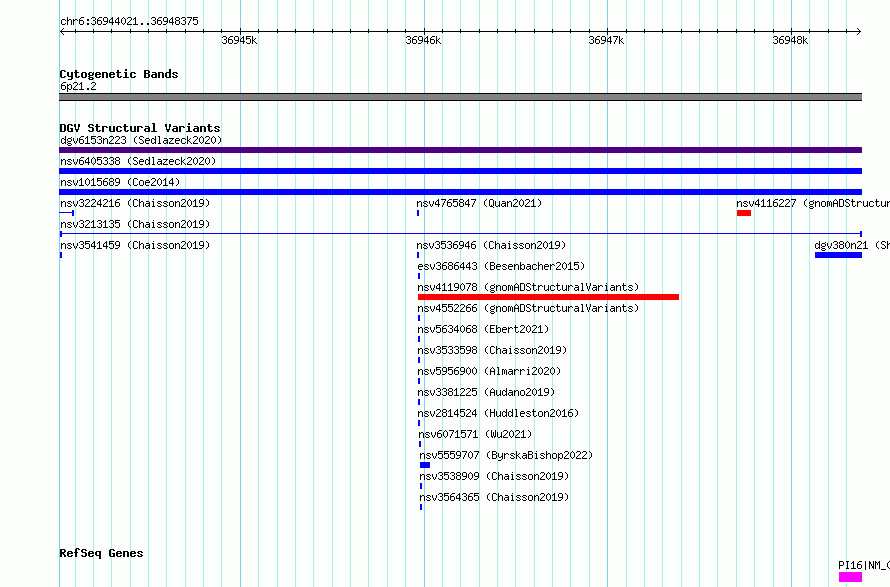Click the ruler's right arrowhead
This screenshot has width=890, height=587.
[x=859, y=32]
